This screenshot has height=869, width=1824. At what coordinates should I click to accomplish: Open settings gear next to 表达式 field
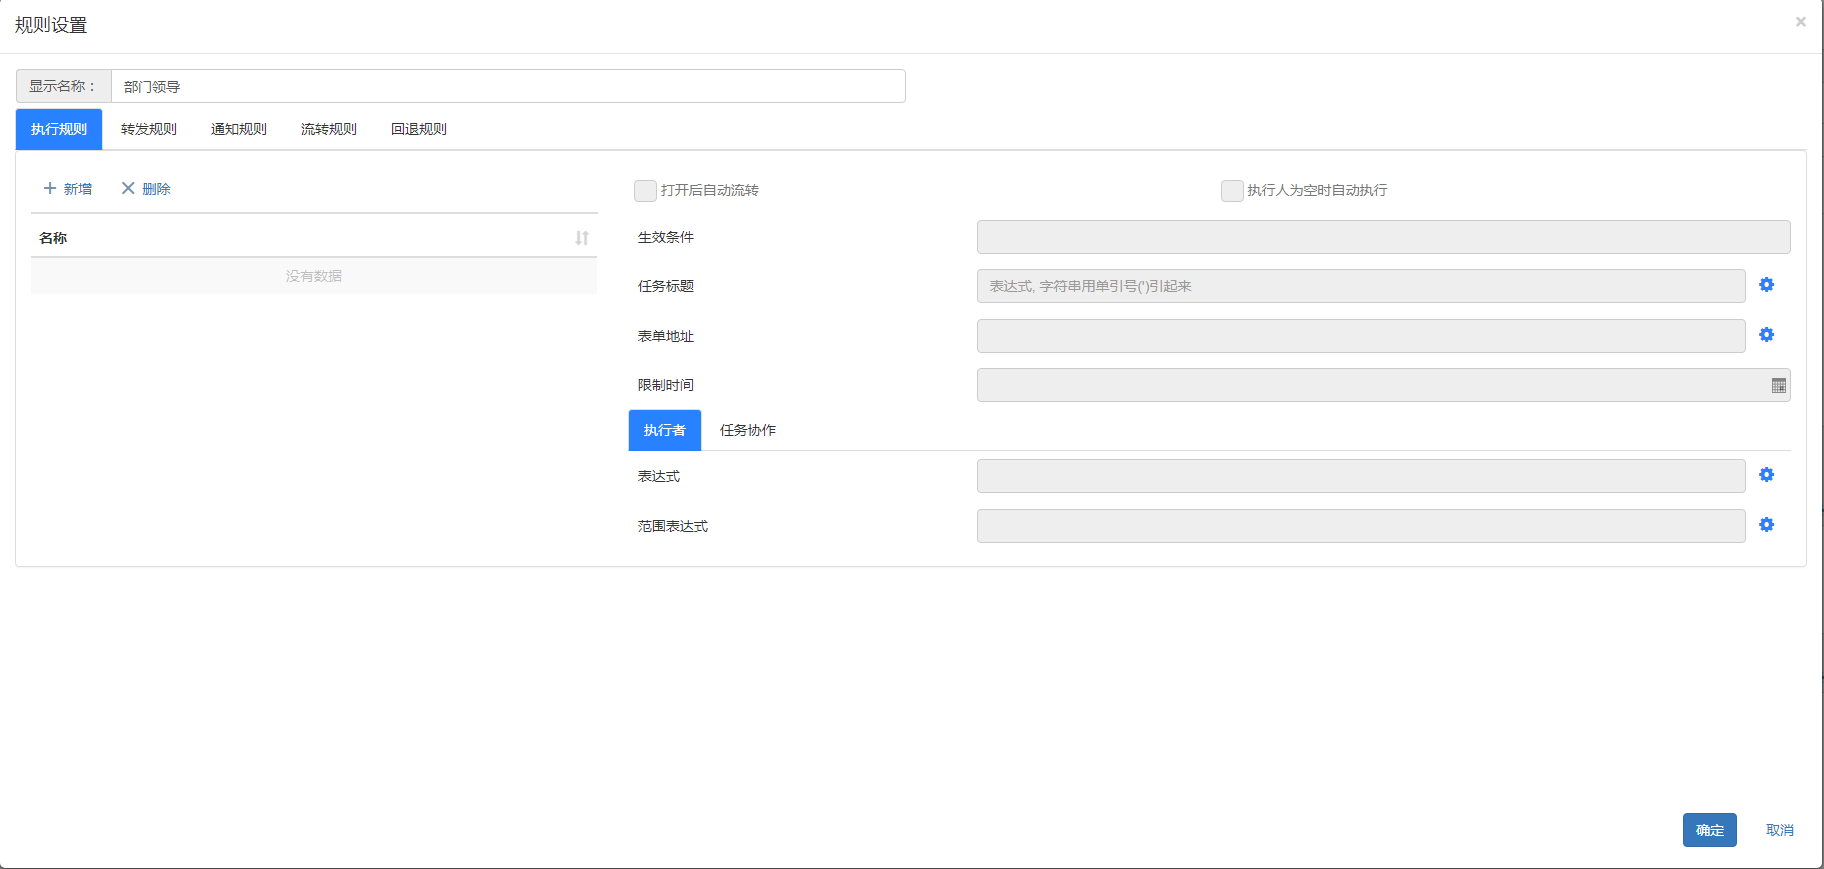1766,475
